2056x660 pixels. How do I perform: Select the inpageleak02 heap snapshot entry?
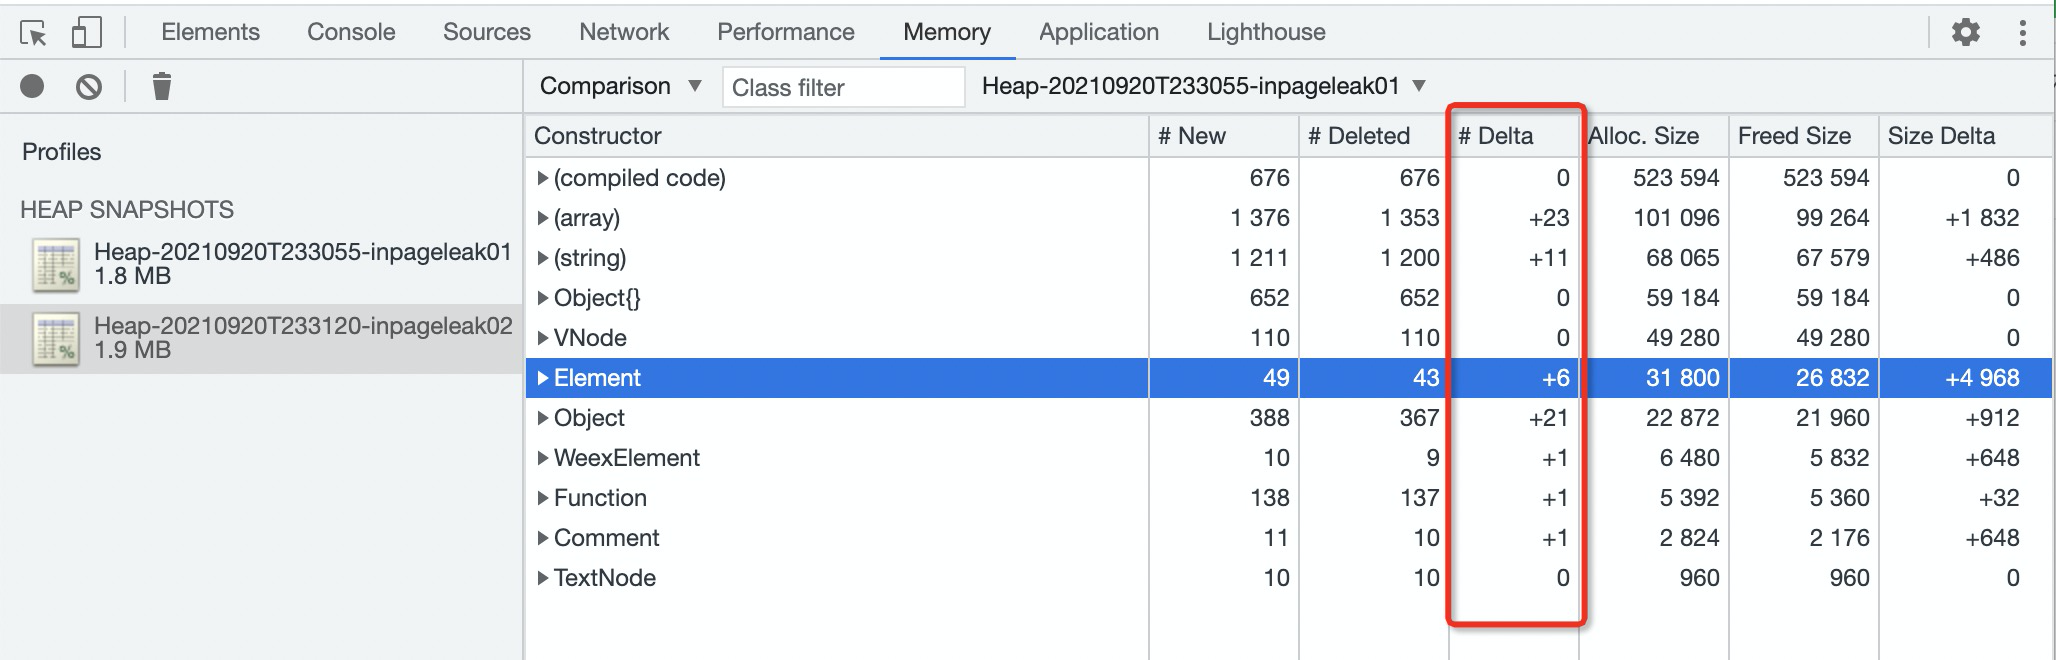tap(302, 338)
